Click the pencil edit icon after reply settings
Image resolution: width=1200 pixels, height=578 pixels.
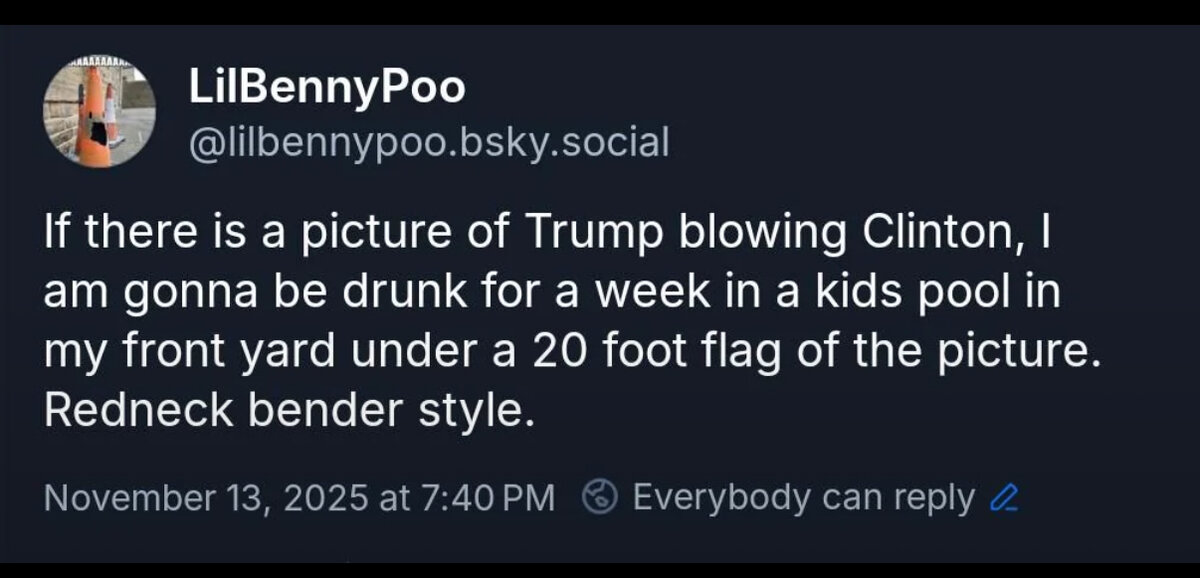[1002, 497]
